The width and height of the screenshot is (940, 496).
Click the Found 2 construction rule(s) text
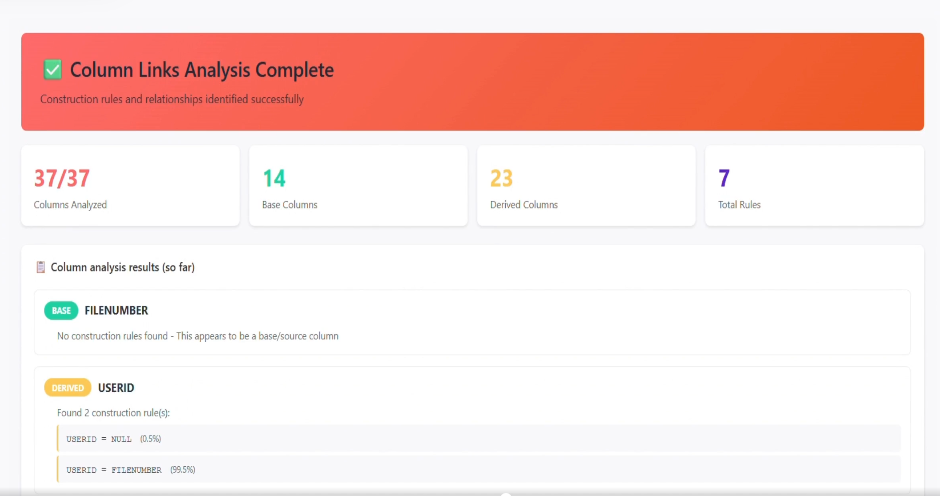pyautogui.click(x=113, y=413)
